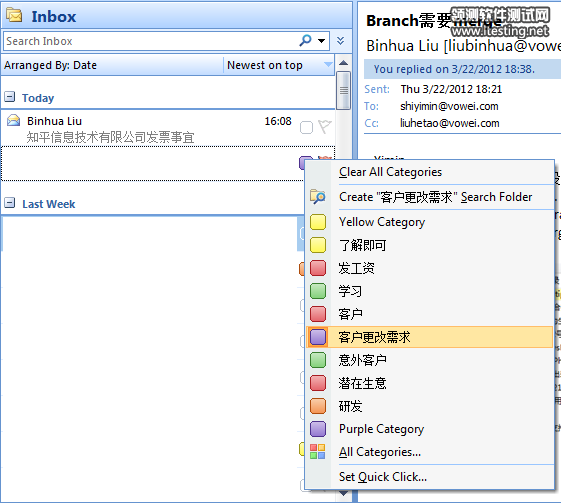Click the Inbox folder icon
Image resolution: width=561 pixels, height=503 pixels.
(x=14, y=15)
